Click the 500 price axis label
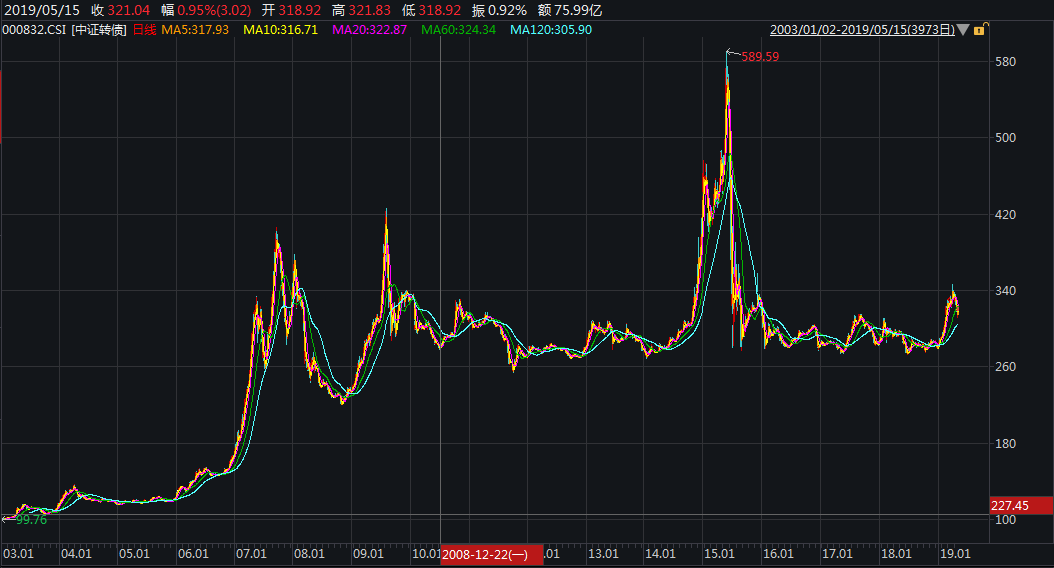The image size is (1054, 568). 1006,137
